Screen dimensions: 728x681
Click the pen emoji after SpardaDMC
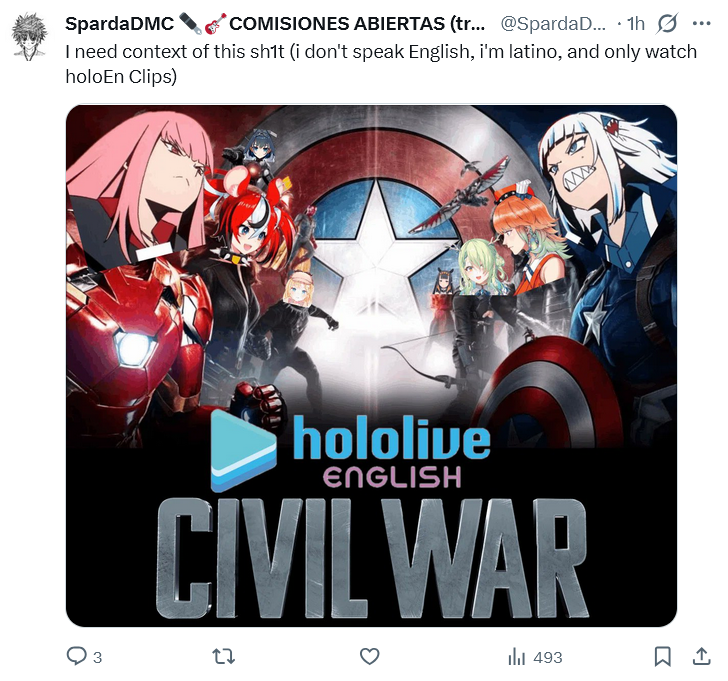click(x=190, y=24)
